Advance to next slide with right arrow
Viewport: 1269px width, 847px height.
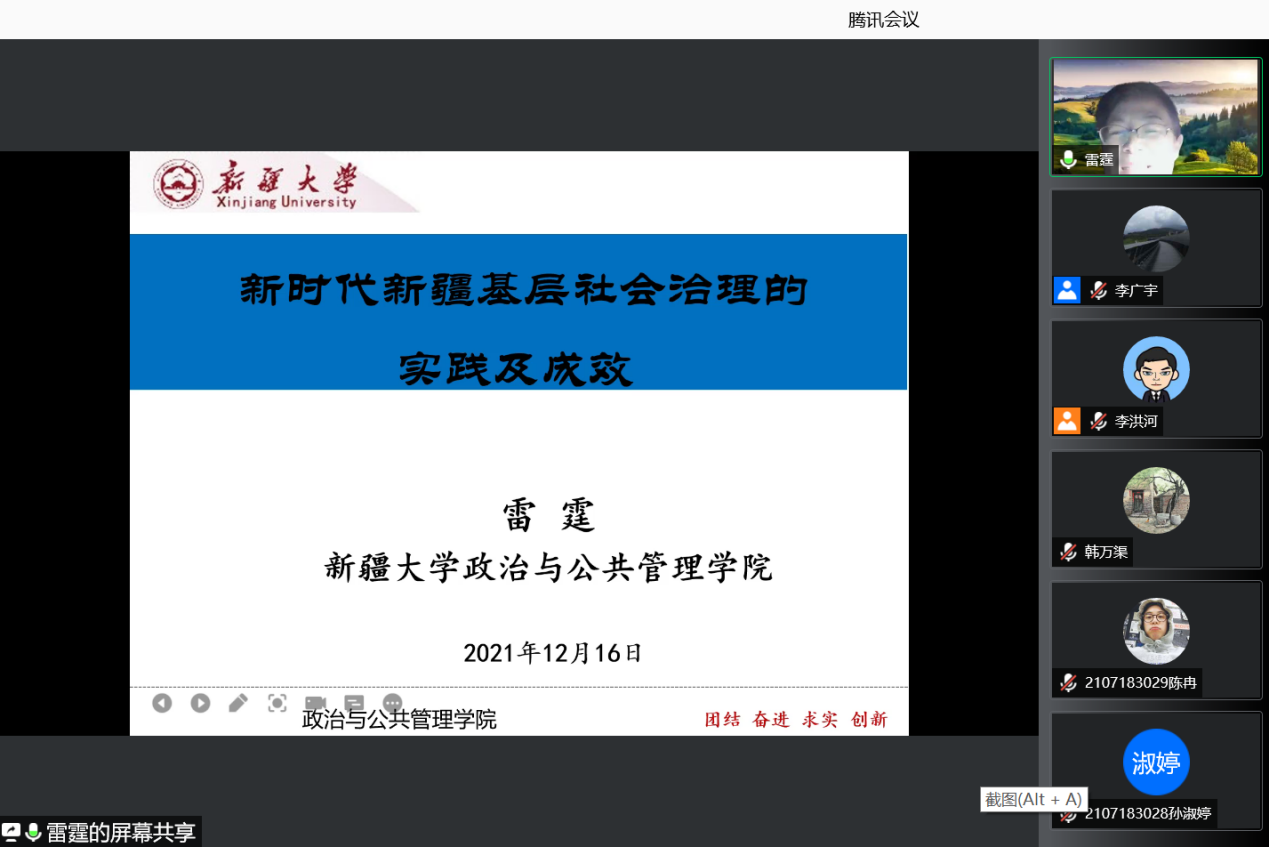200,703
